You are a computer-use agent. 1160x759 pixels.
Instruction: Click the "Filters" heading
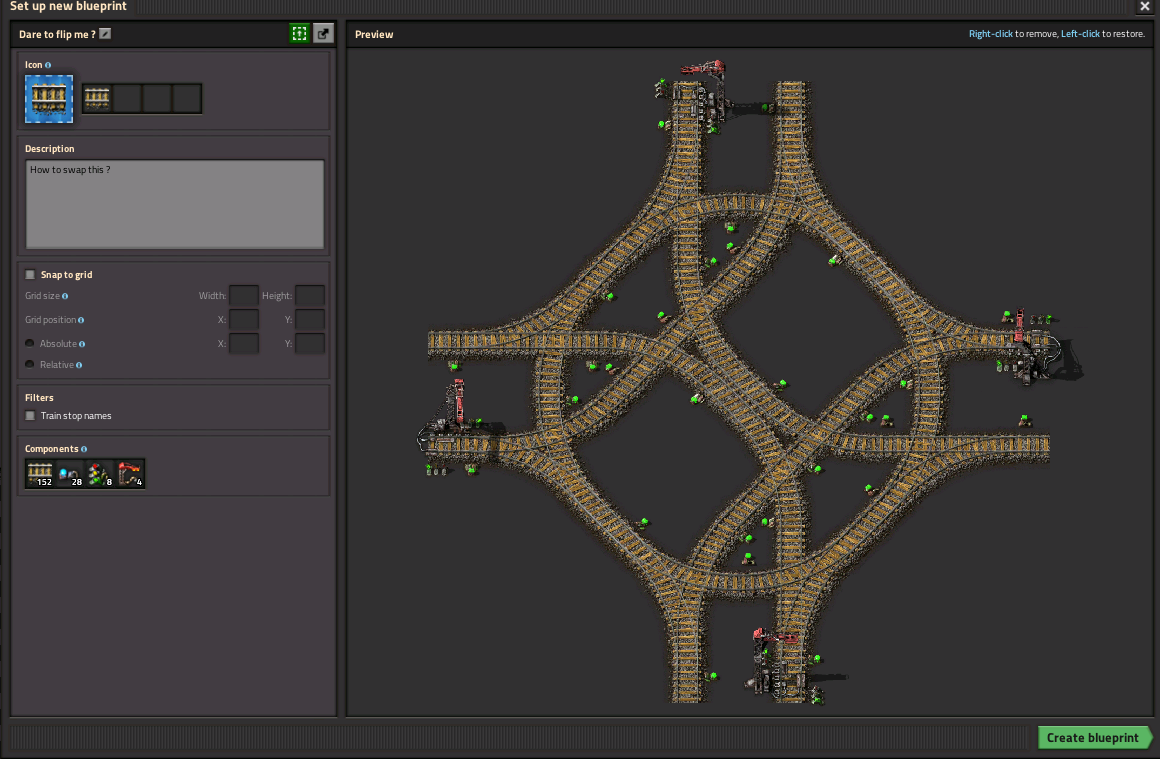[39, 397]
